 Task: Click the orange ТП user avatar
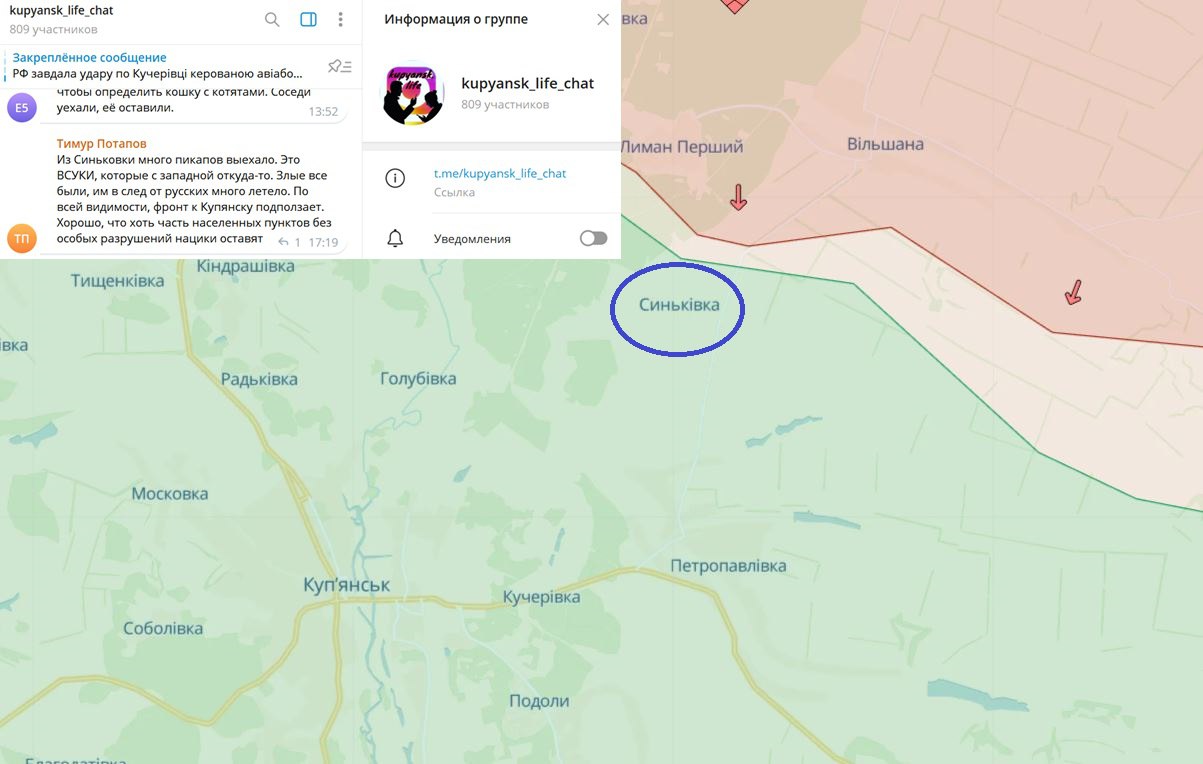[22, 238]
